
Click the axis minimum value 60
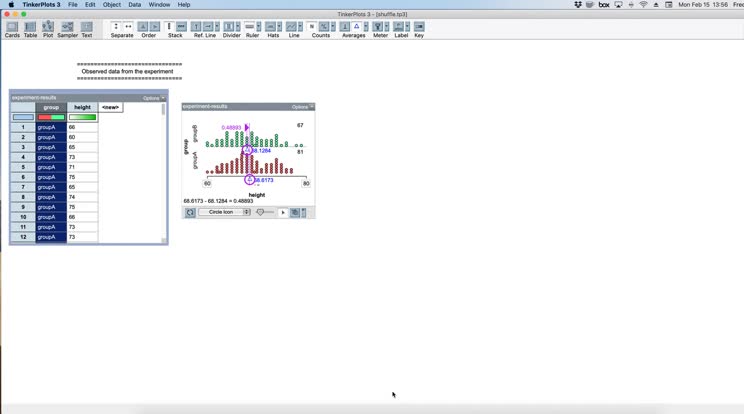(207, 184)
